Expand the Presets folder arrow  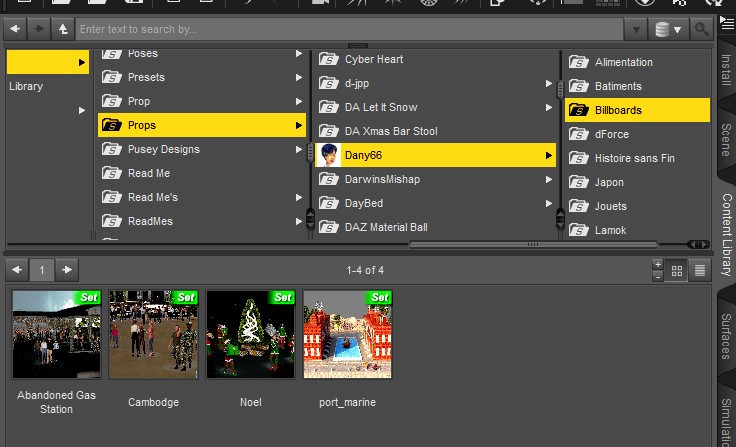[299, 77]
